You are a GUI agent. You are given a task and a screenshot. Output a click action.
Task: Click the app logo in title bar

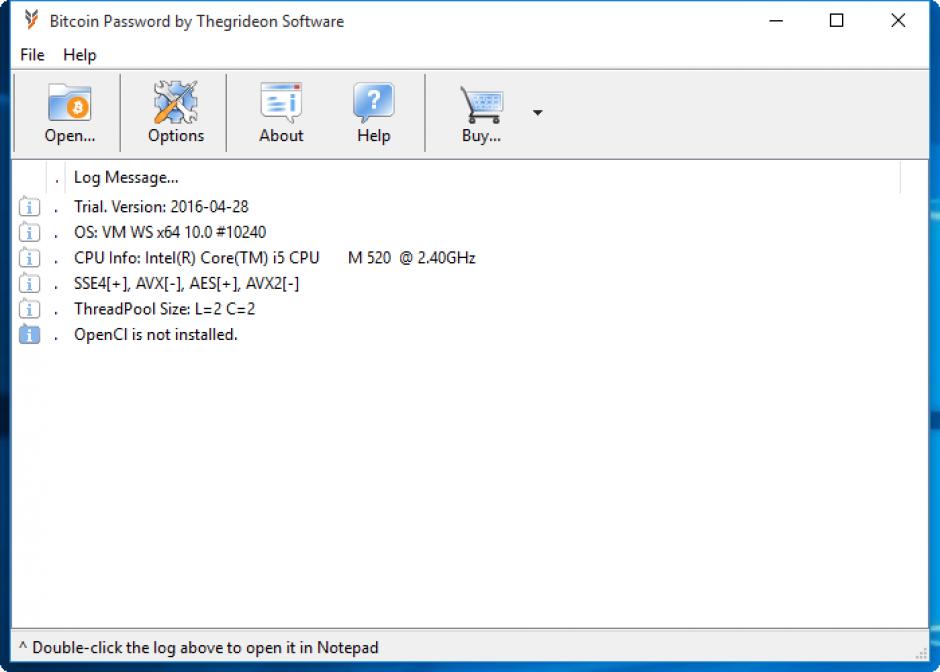pyautogui.click(x=32, y=20)
